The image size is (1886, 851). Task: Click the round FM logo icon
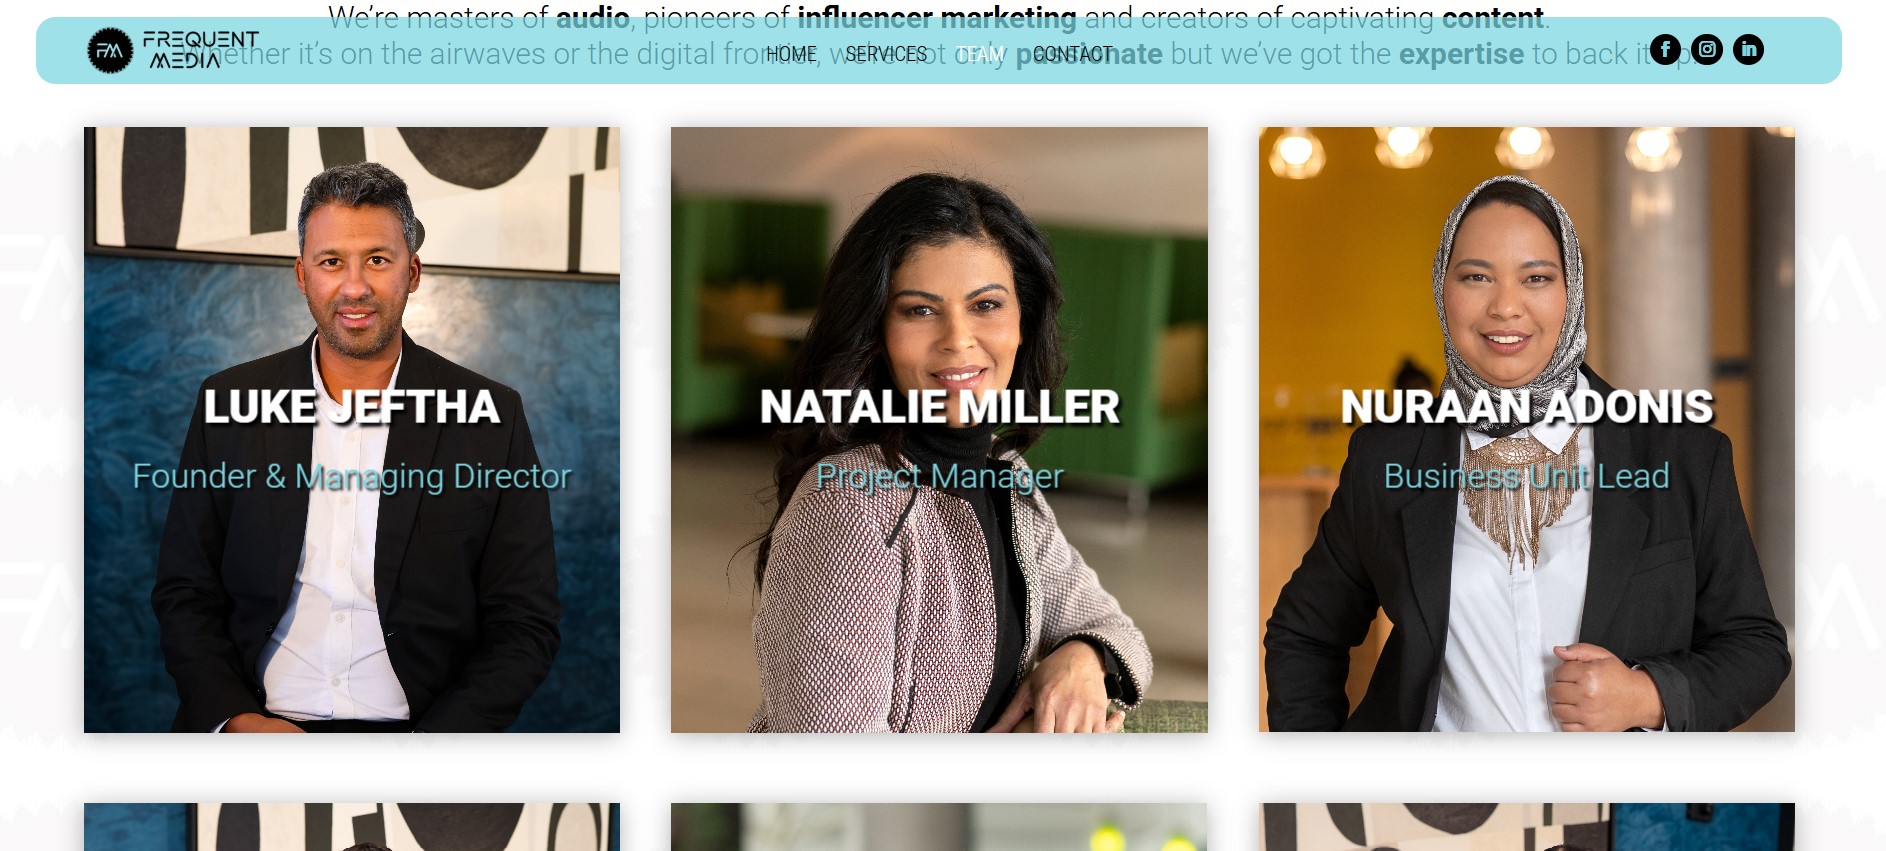tap(110, 50)
